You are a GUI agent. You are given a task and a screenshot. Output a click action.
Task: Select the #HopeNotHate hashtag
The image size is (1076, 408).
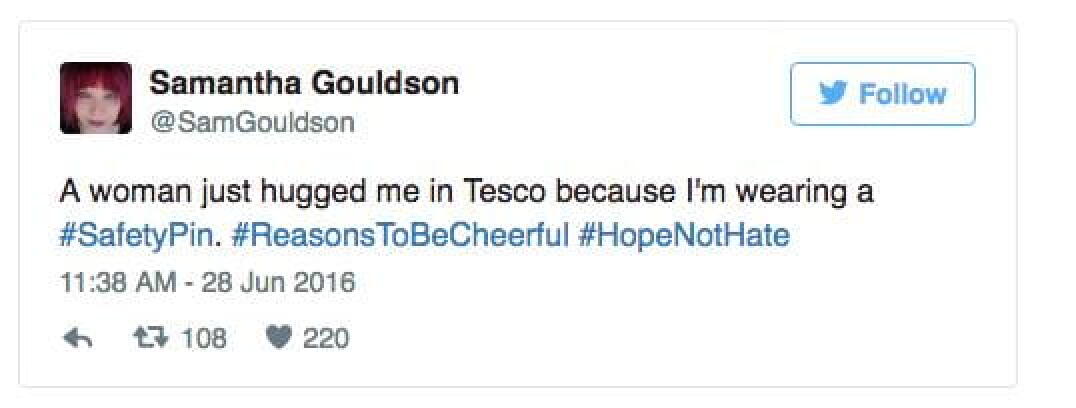pyautogui.click(x=684, y=236)
